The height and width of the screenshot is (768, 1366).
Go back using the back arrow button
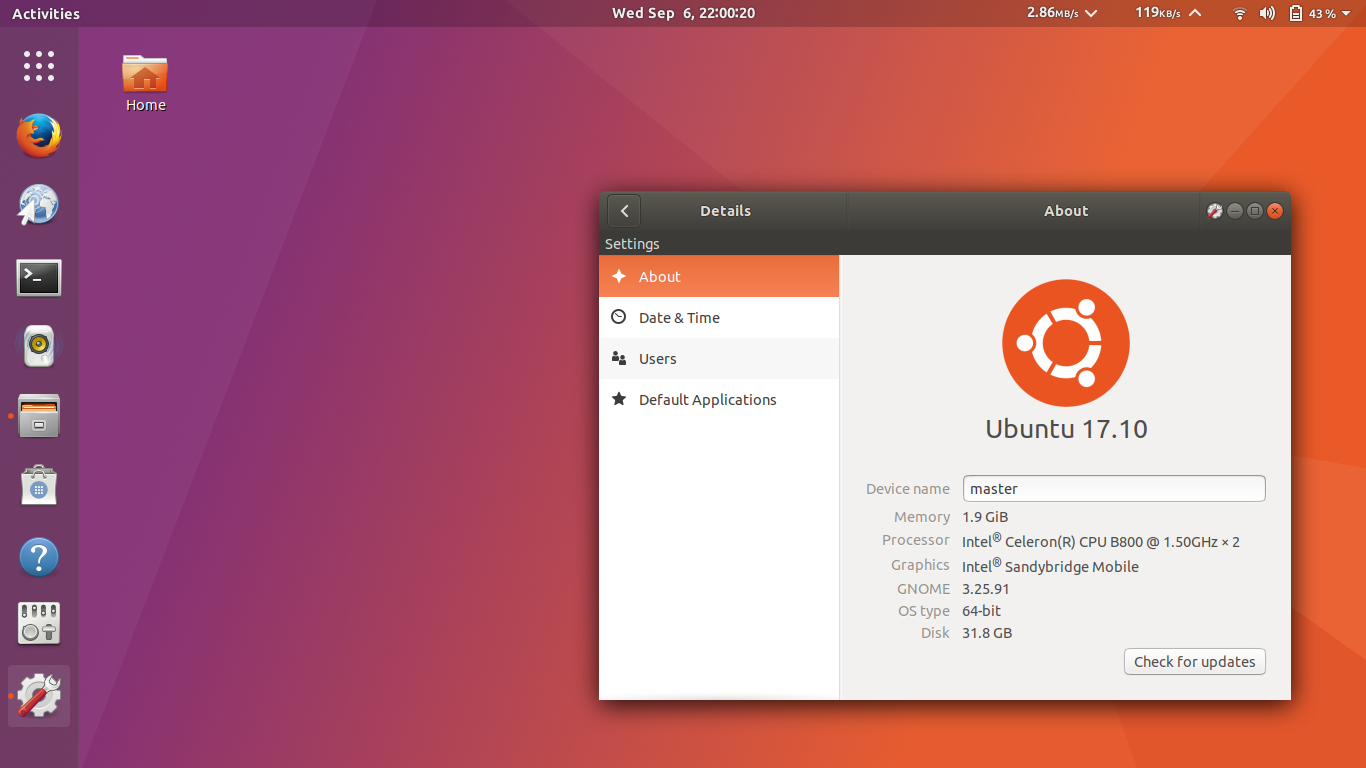point(623,210)
